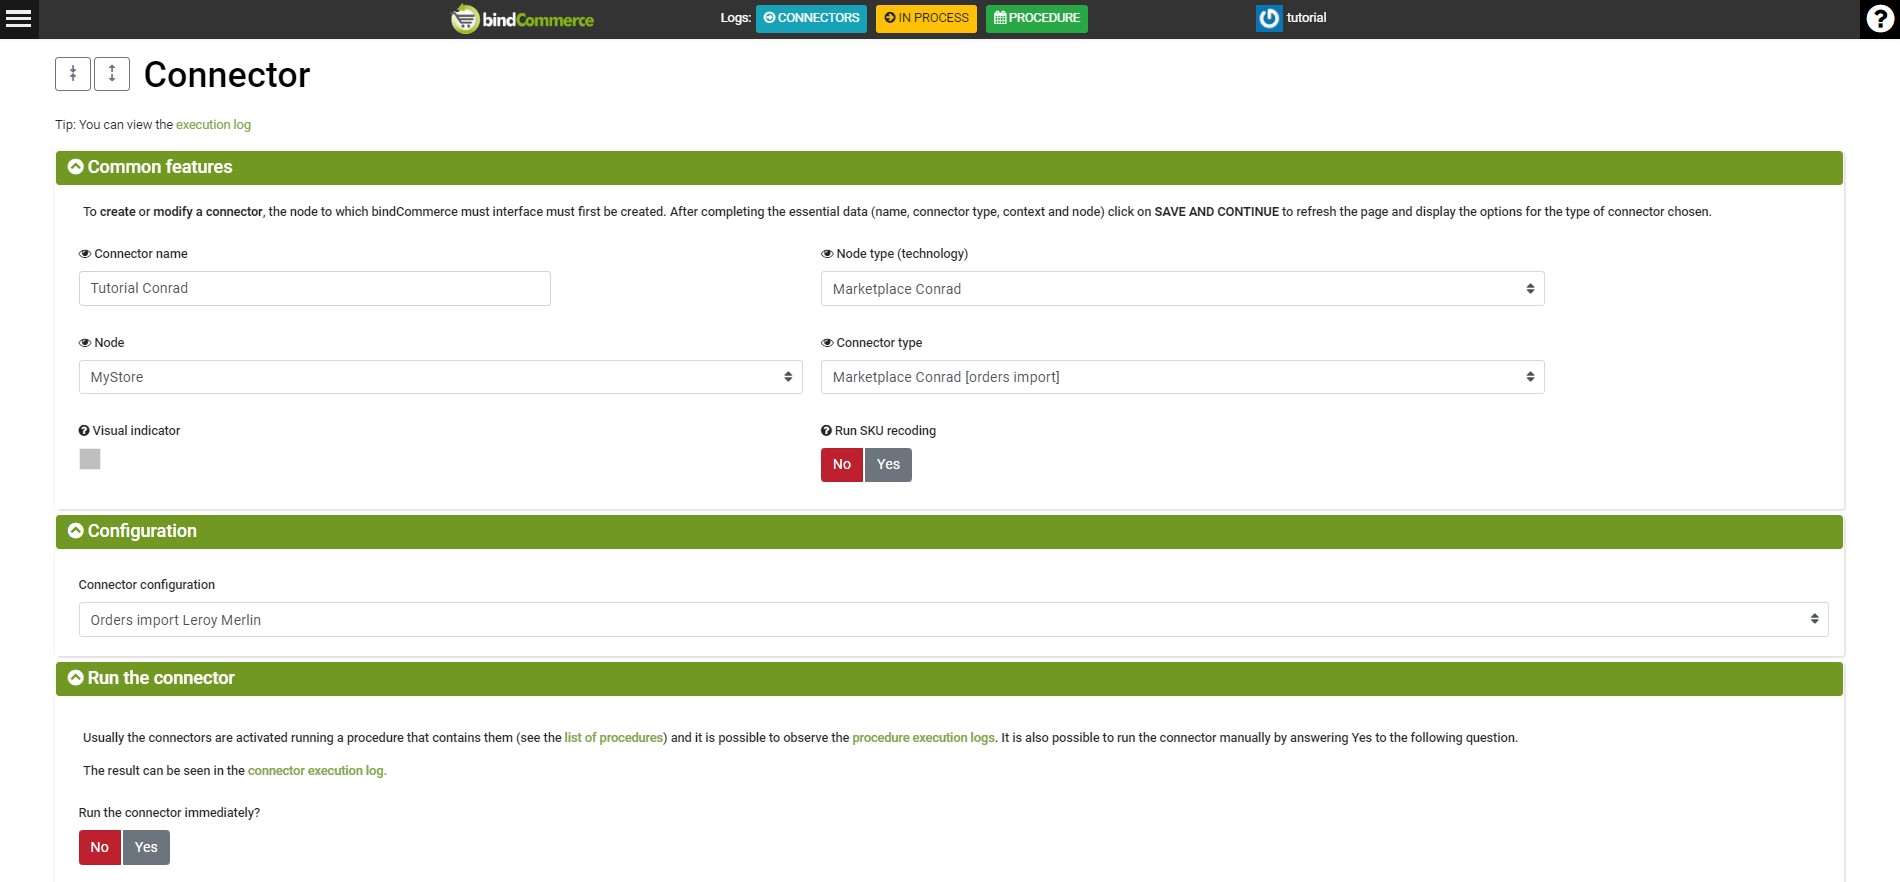Open the connector execution log link
Image resolution: width=1900 pixels, height=882 pixels.
click(x=316, y=771)
